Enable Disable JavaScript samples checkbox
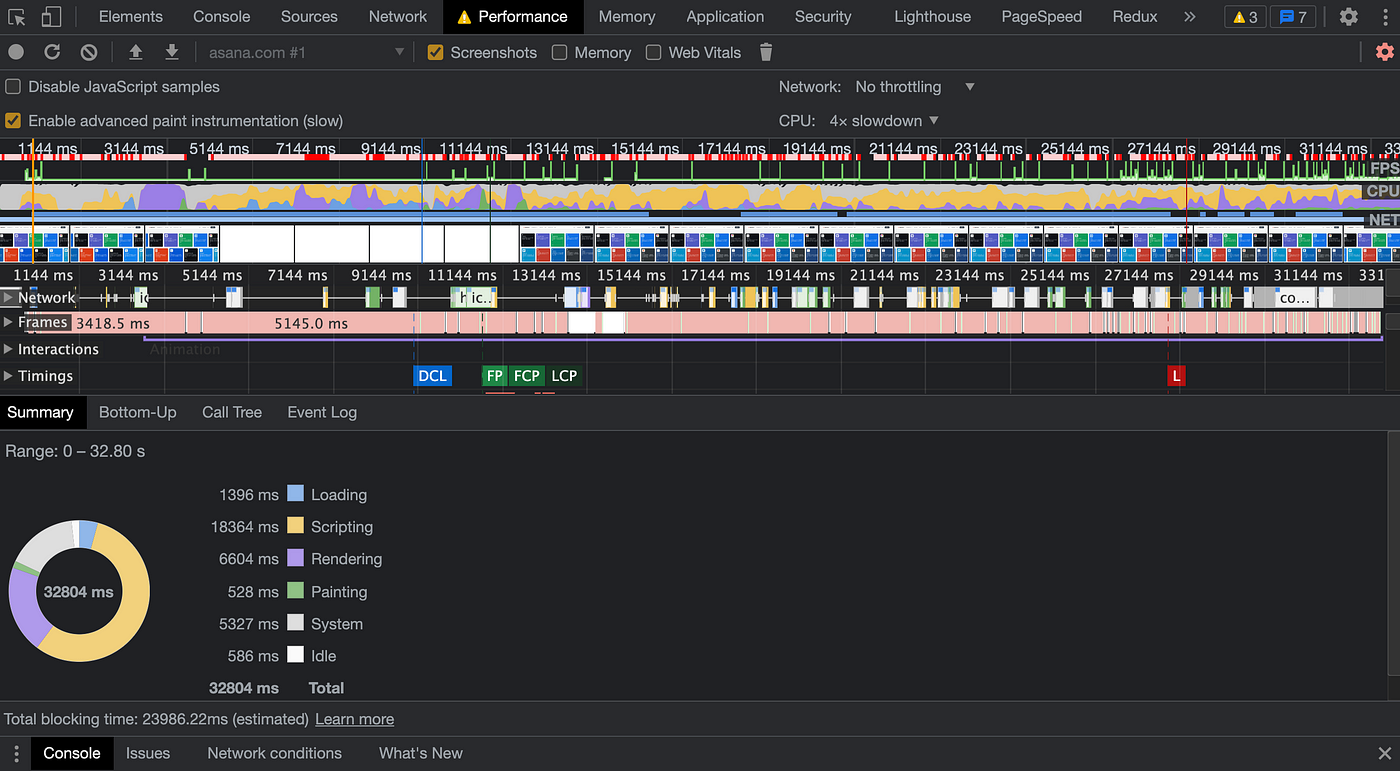The width and height of the screenshot is (1400, 771). click(x=13, y=87)
